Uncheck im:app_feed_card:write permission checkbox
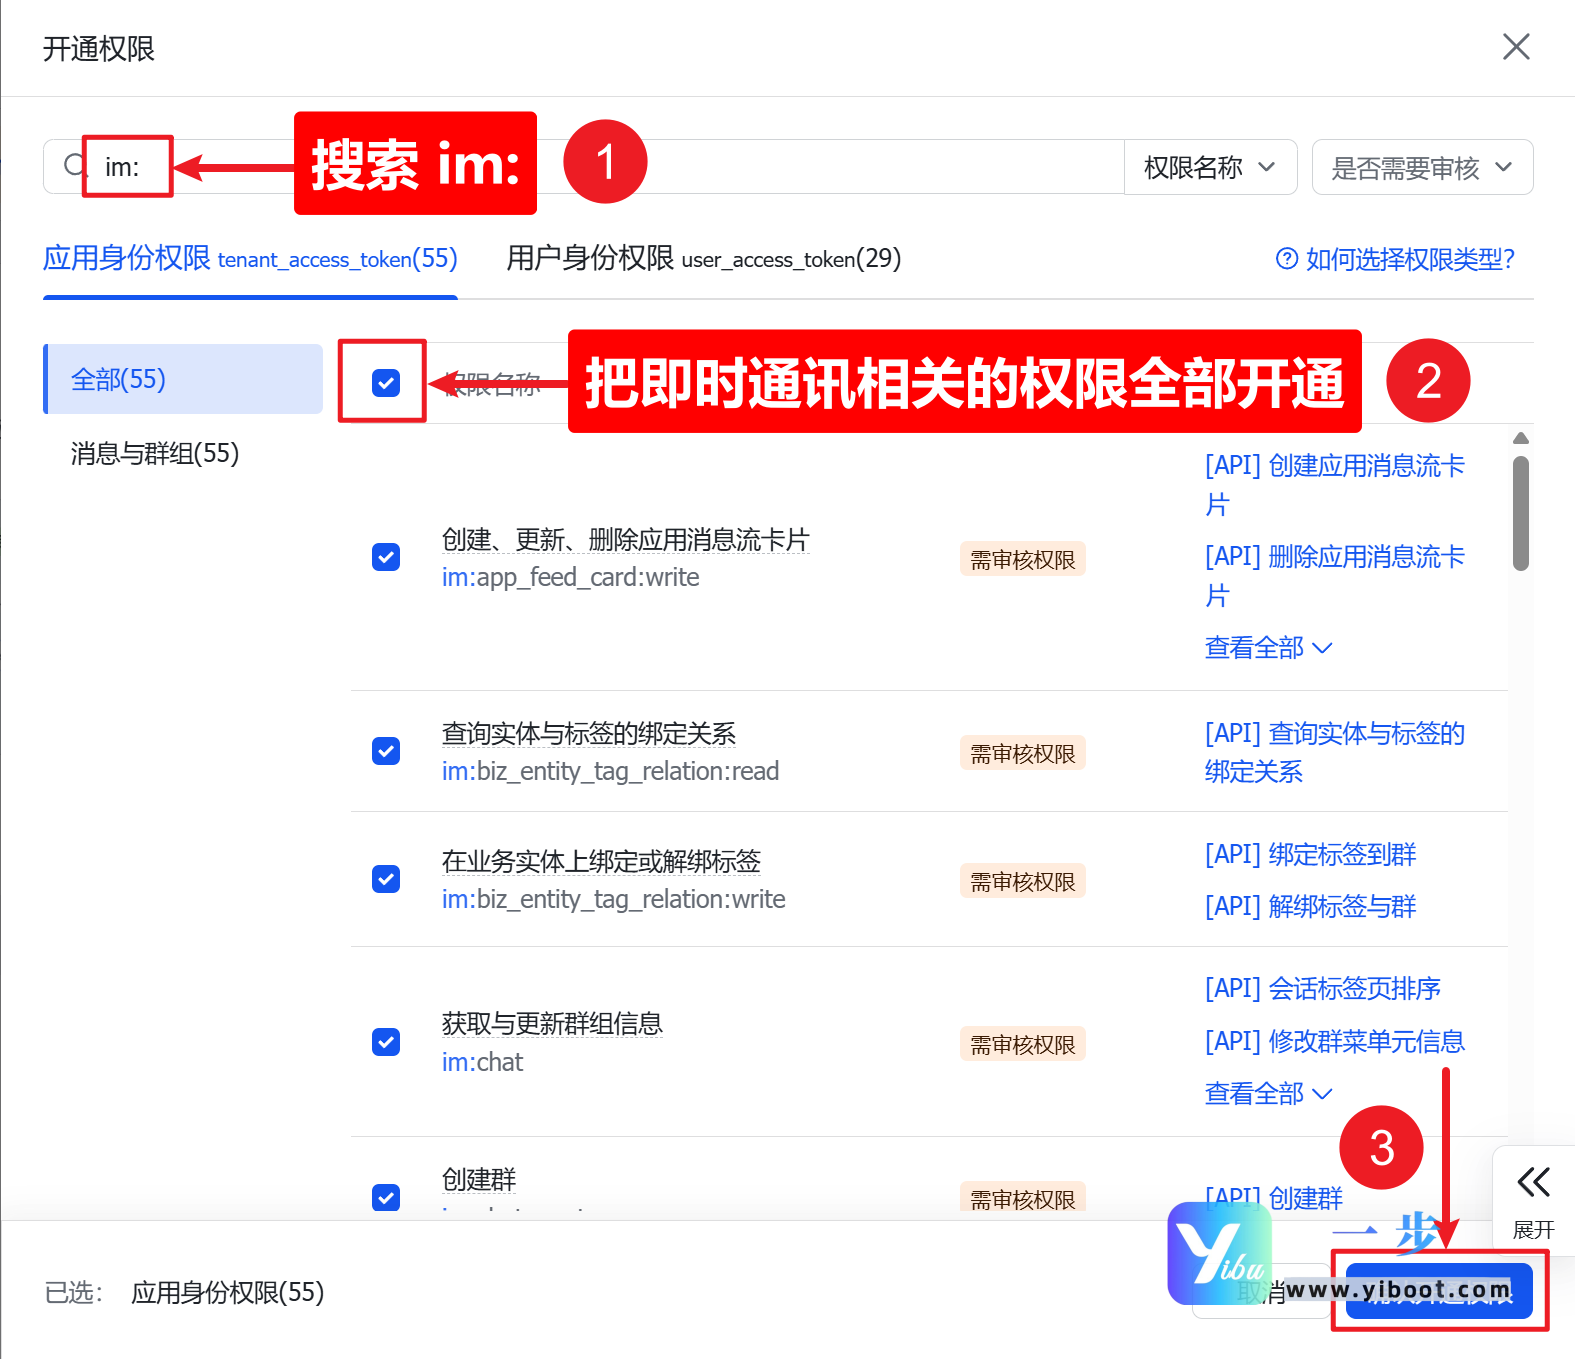Image resolution: width=1575 pixels, height=1359 pixels. point(386,557)
